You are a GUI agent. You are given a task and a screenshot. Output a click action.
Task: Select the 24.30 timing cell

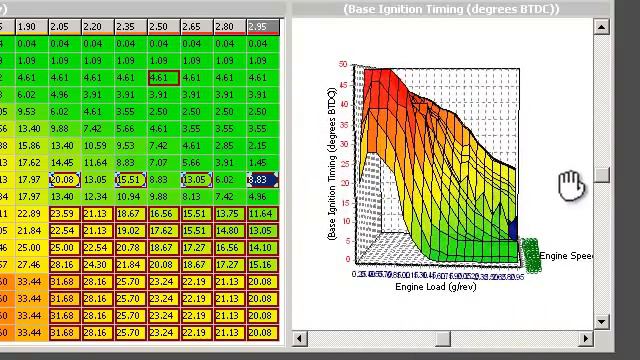98,265
